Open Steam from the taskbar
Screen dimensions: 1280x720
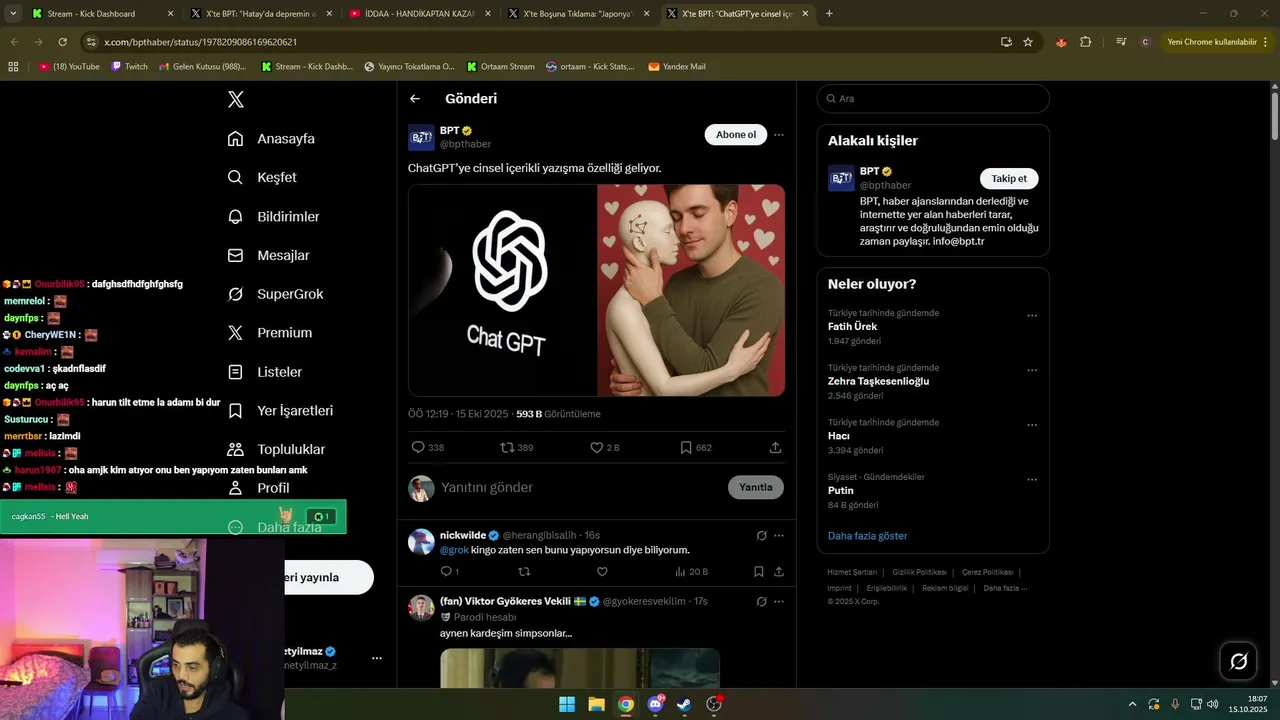pos(684,704)
